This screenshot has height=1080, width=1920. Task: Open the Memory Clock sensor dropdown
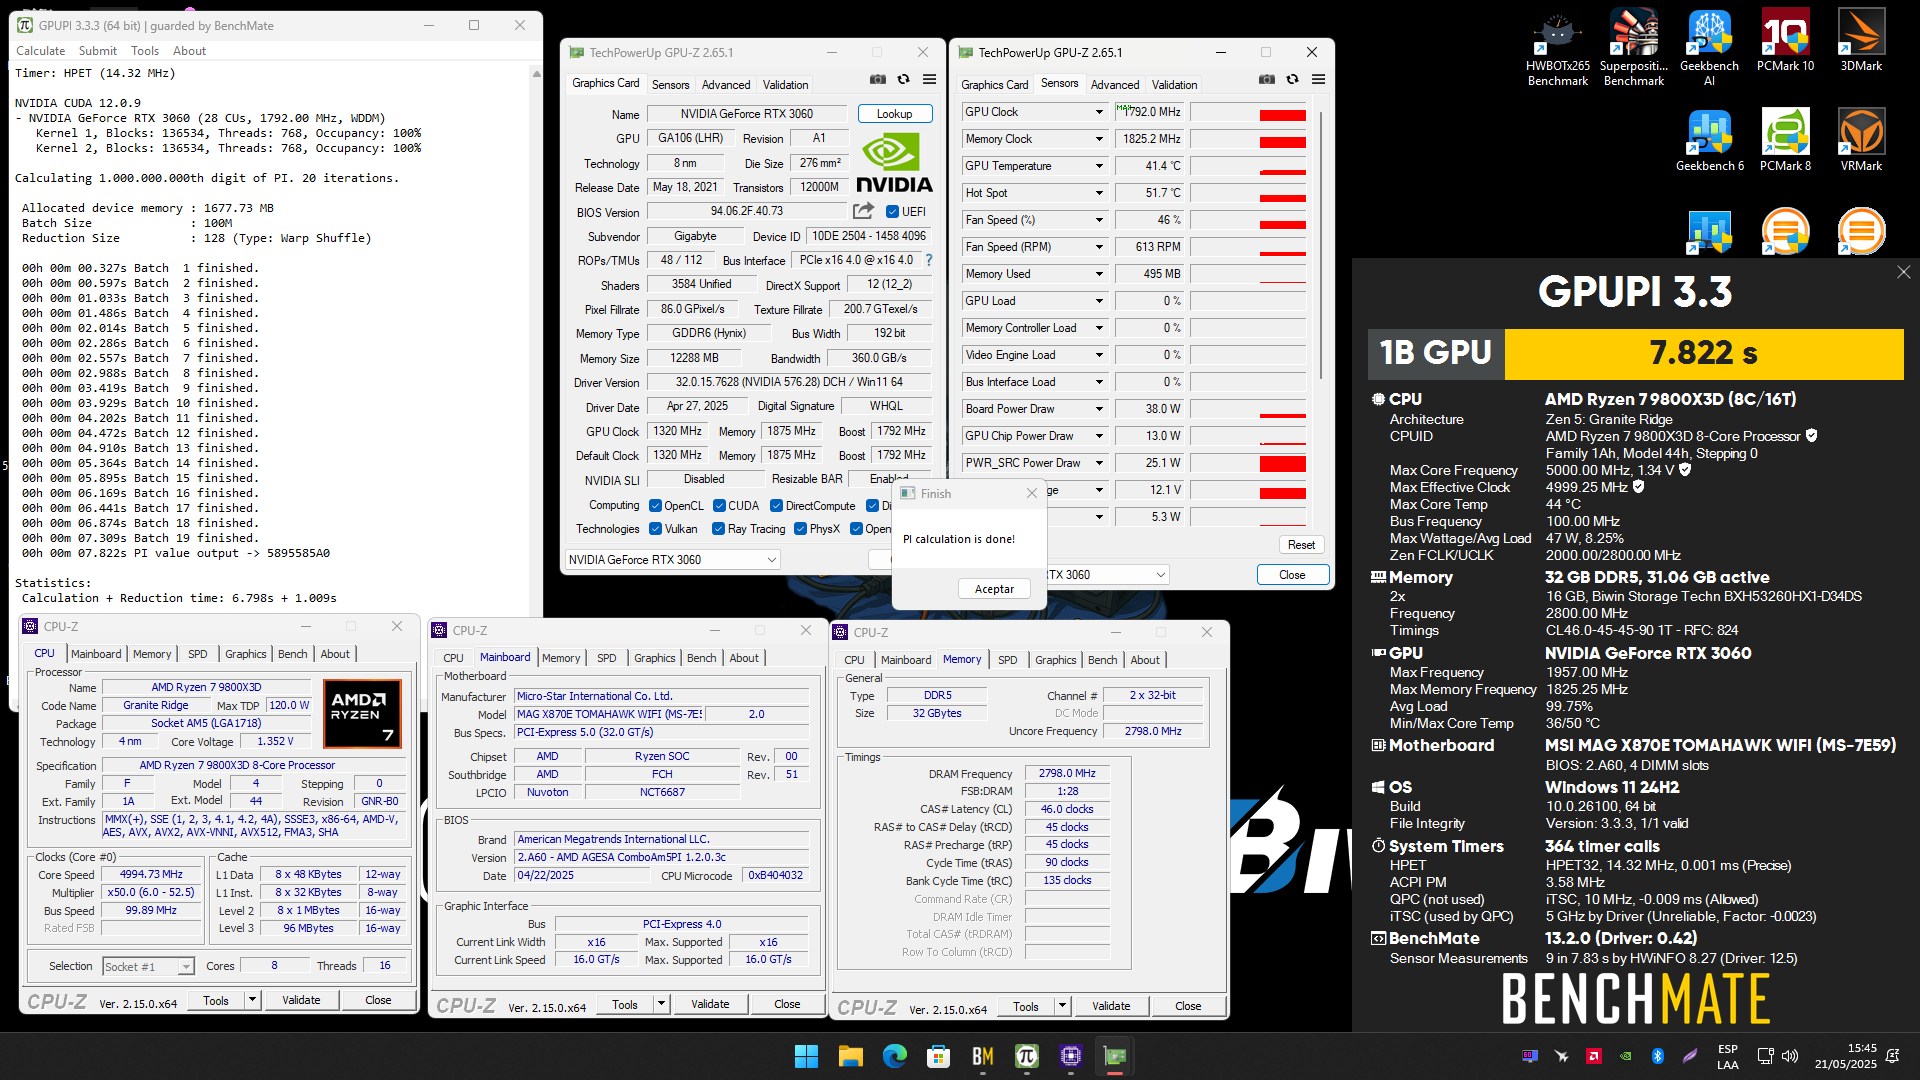1099,139
